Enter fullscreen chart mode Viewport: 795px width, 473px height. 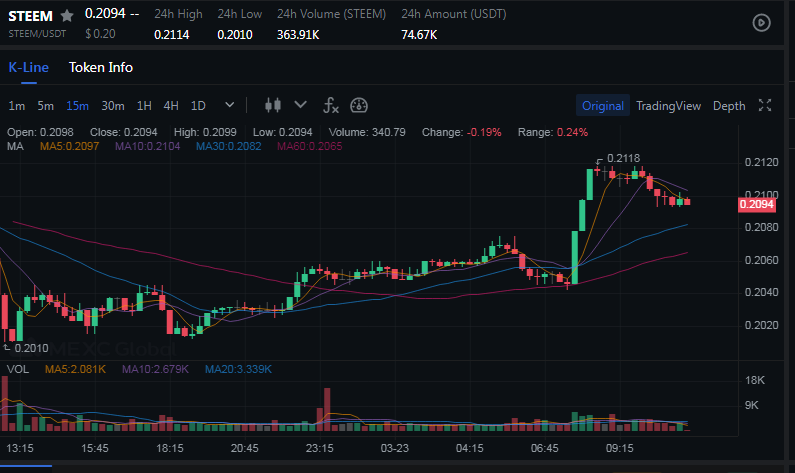tap(765, 105)
